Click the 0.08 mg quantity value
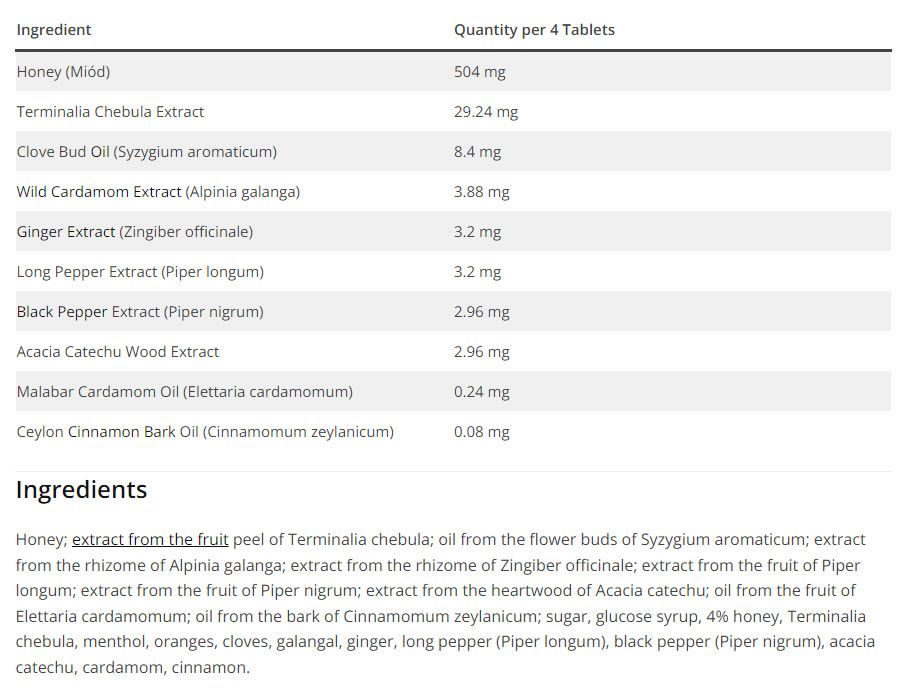The image size is (910, 695). click(482, 432)
